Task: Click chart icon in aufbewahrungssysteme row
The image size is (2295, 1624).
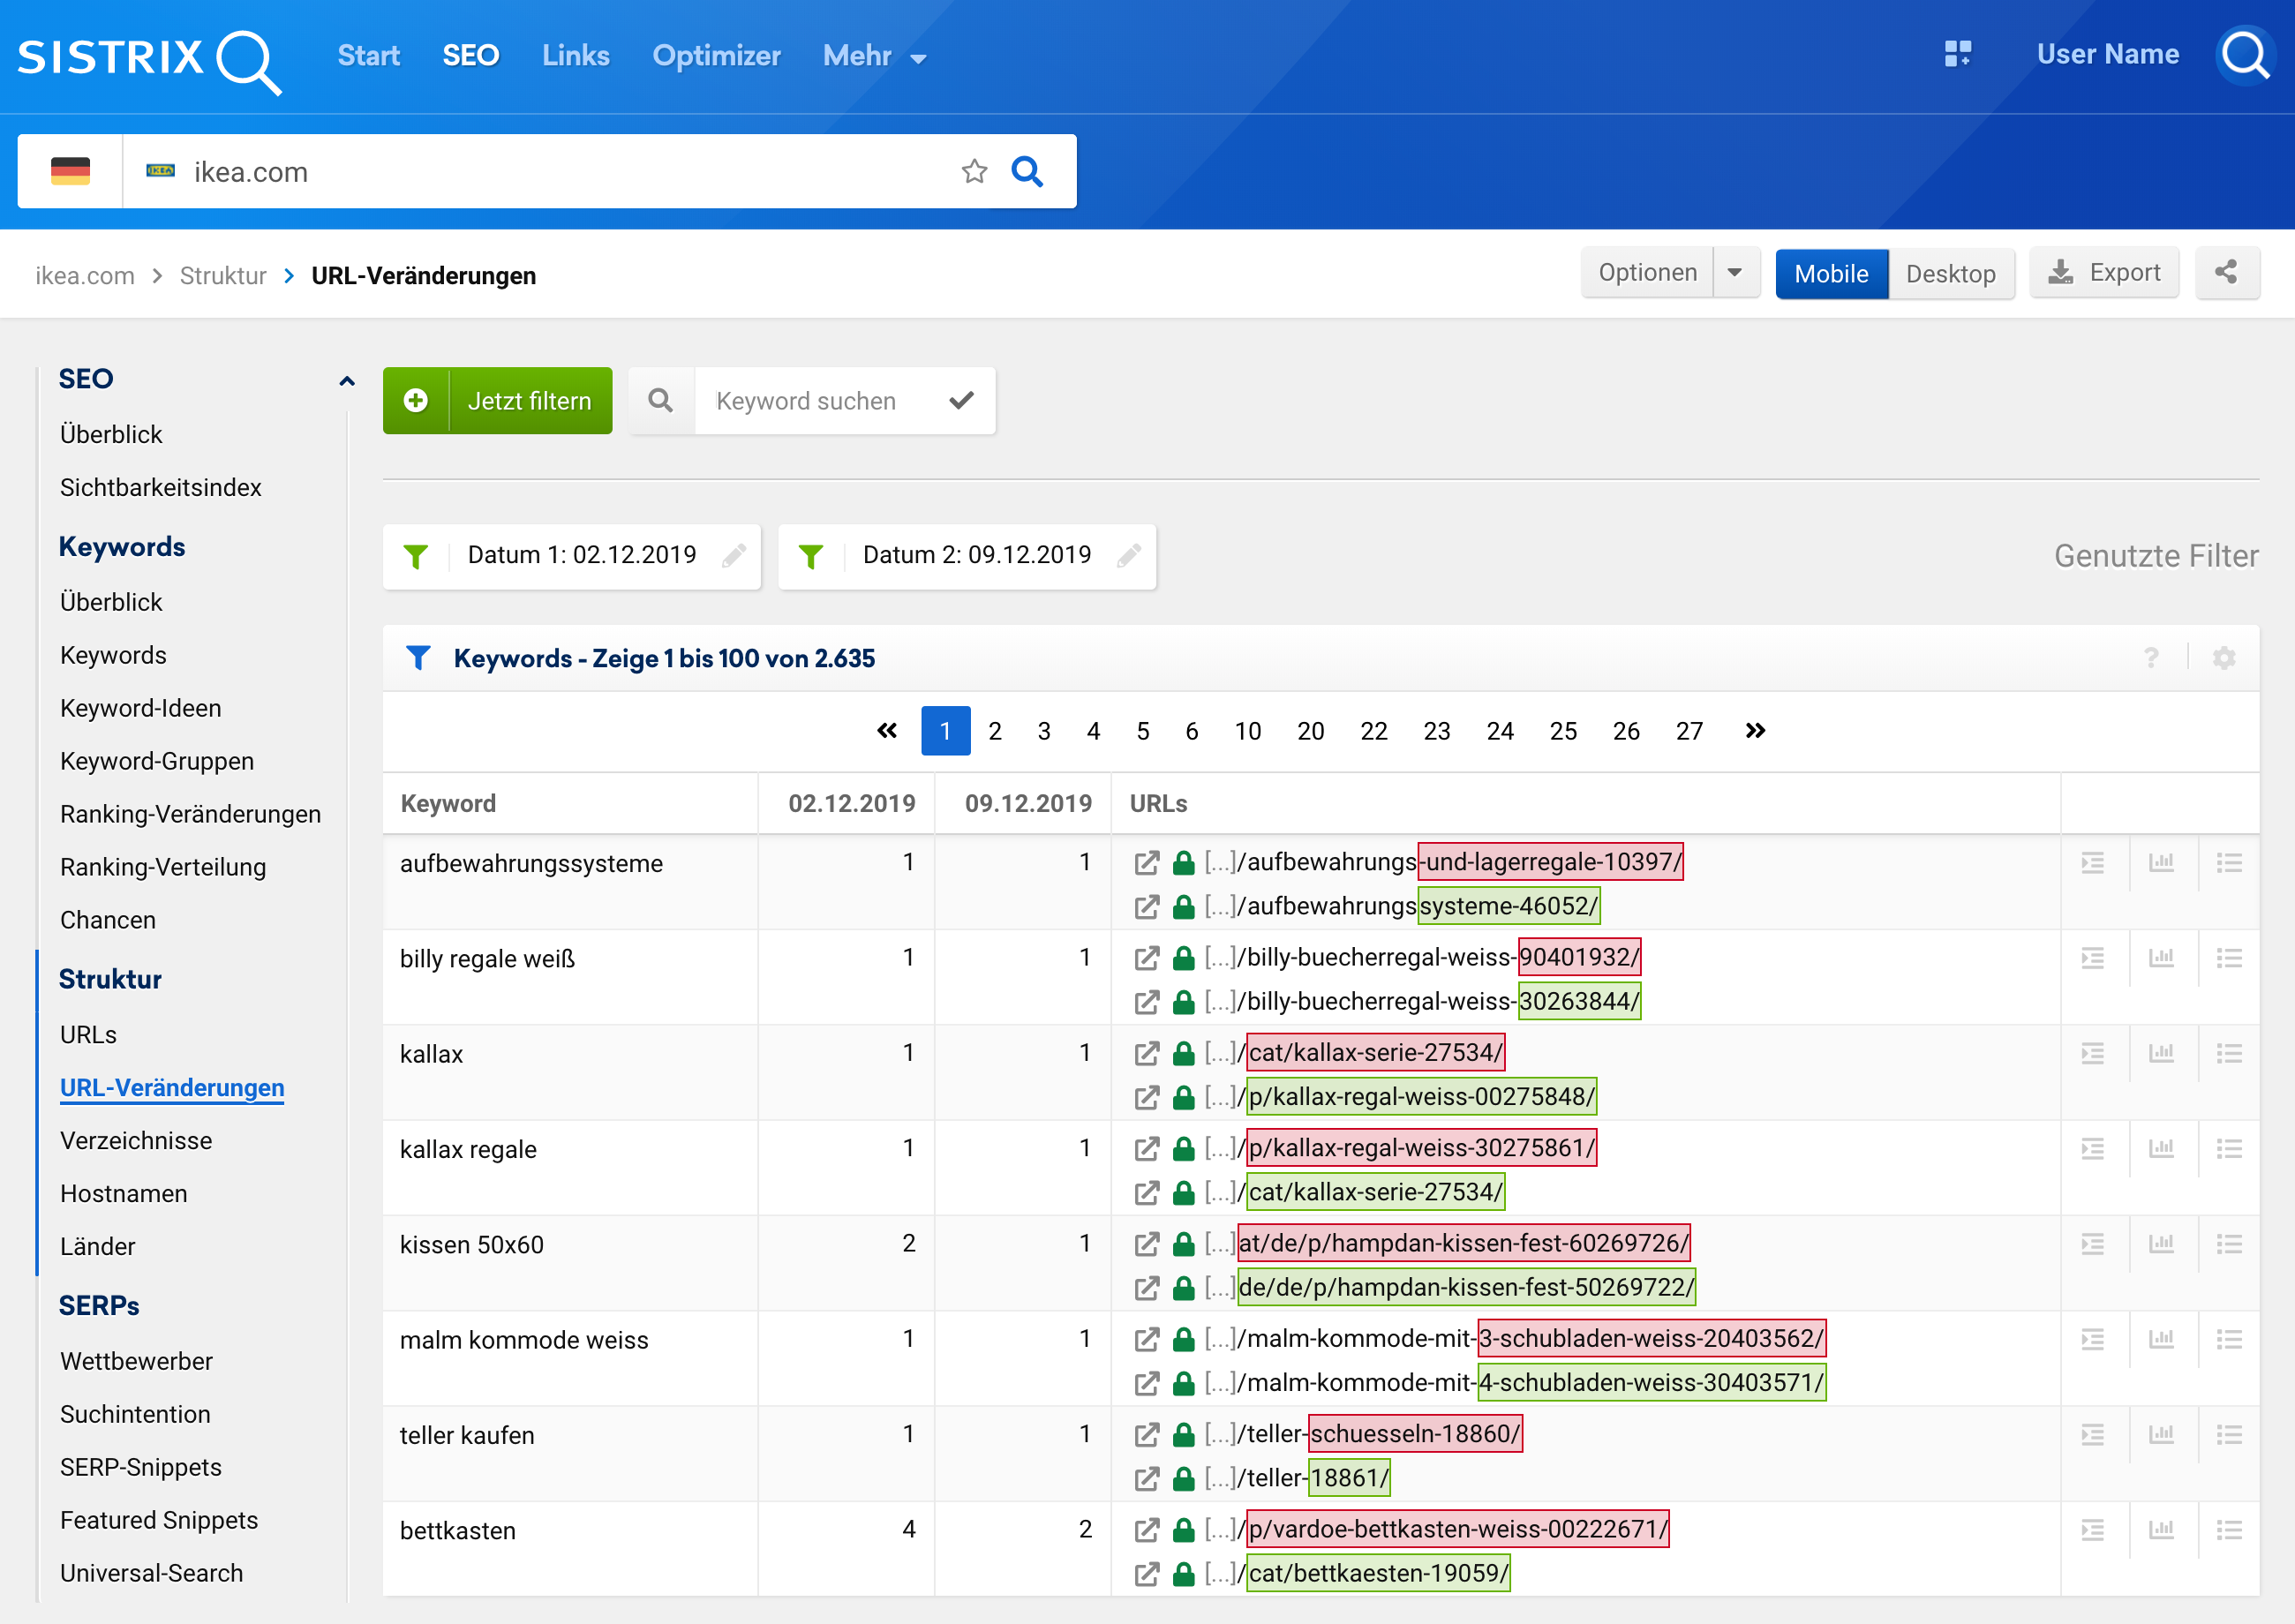Action: (2161, 862)
